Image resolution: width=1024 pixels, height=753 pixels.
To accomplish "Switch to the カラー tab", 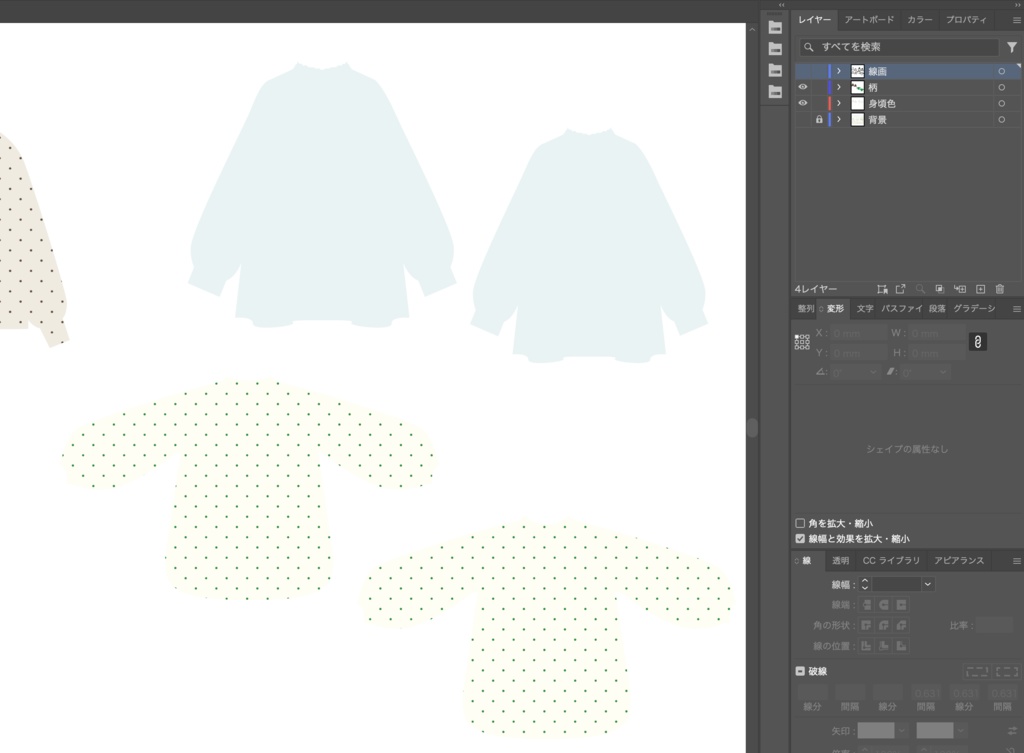I will [x=920, y=20].
